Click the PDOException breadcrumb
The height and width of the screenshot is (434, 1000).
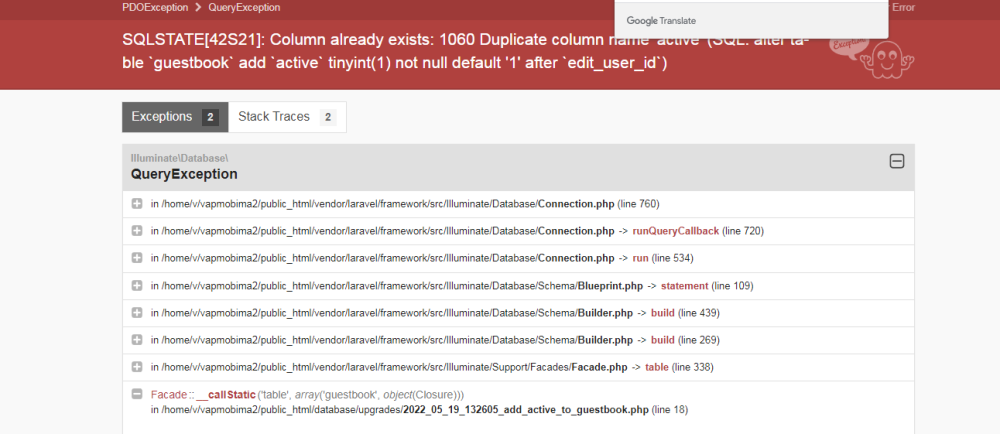155,7
